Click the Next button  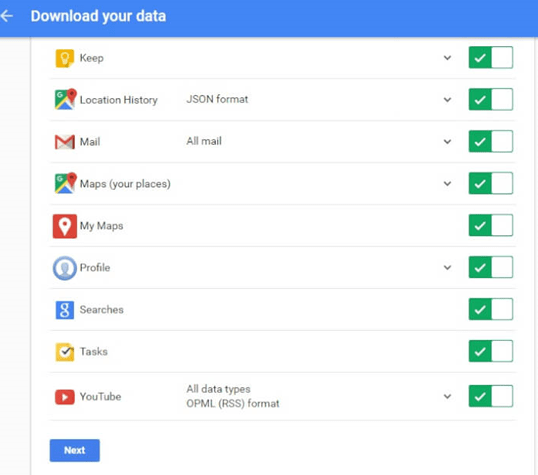(74, 450)
